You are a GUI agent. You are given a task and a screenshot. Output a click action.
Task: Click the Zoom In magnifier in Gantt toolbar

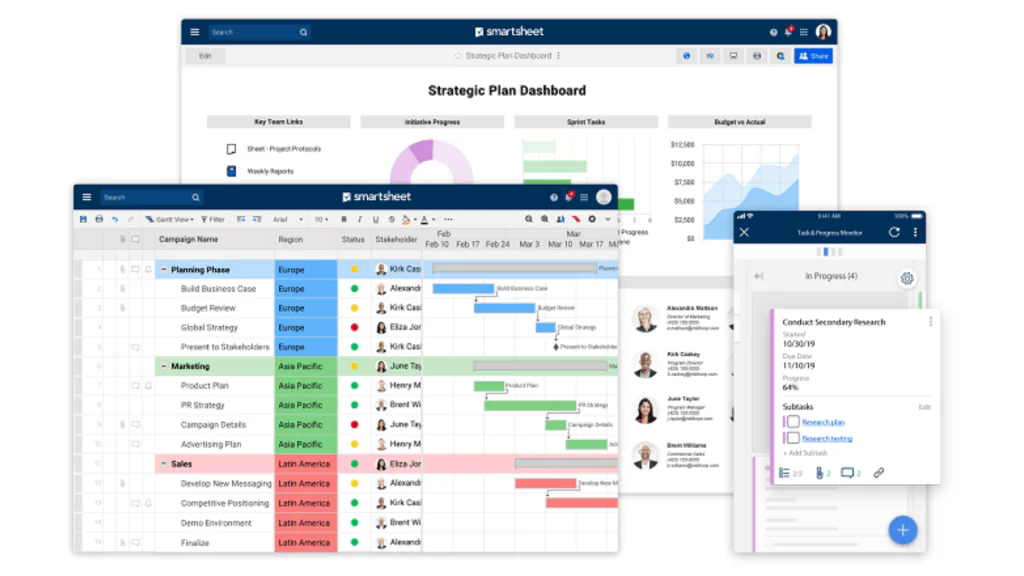(x=545, y=219)
